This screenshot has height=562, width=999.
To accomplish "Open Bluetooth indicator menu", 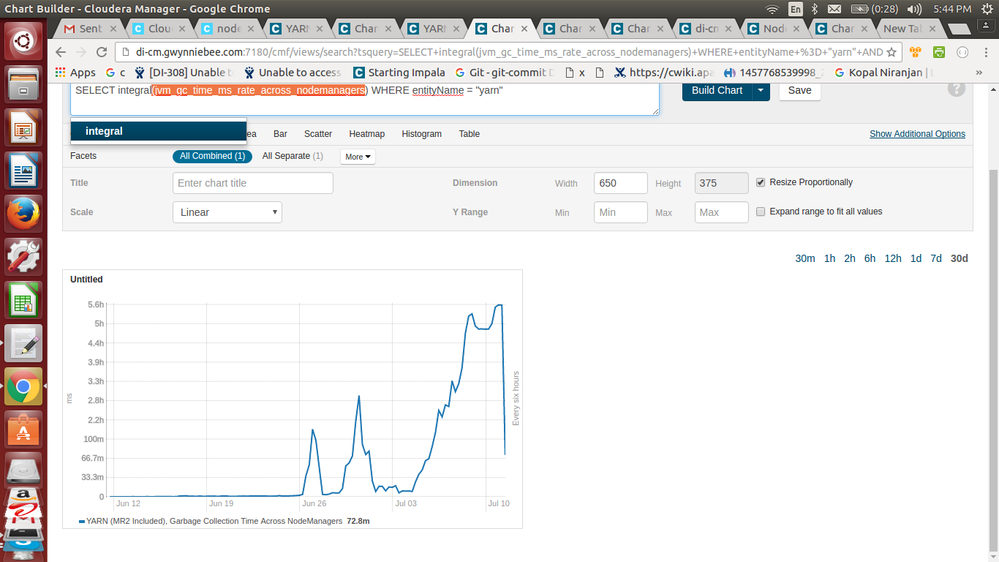I will 814,9.
